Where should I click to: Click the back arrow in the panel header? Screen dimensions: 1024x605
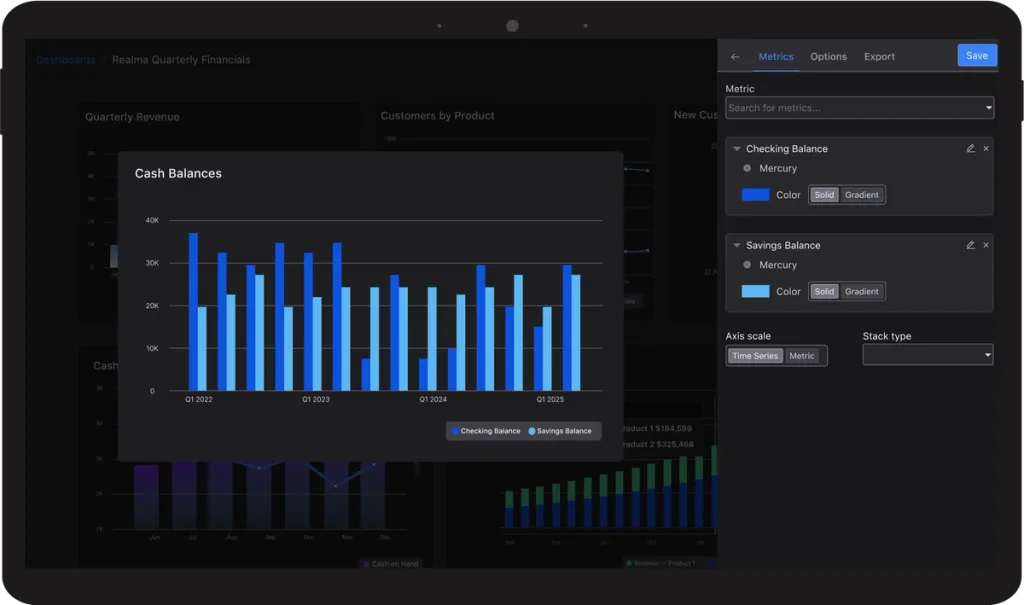(x=735, y=57)
